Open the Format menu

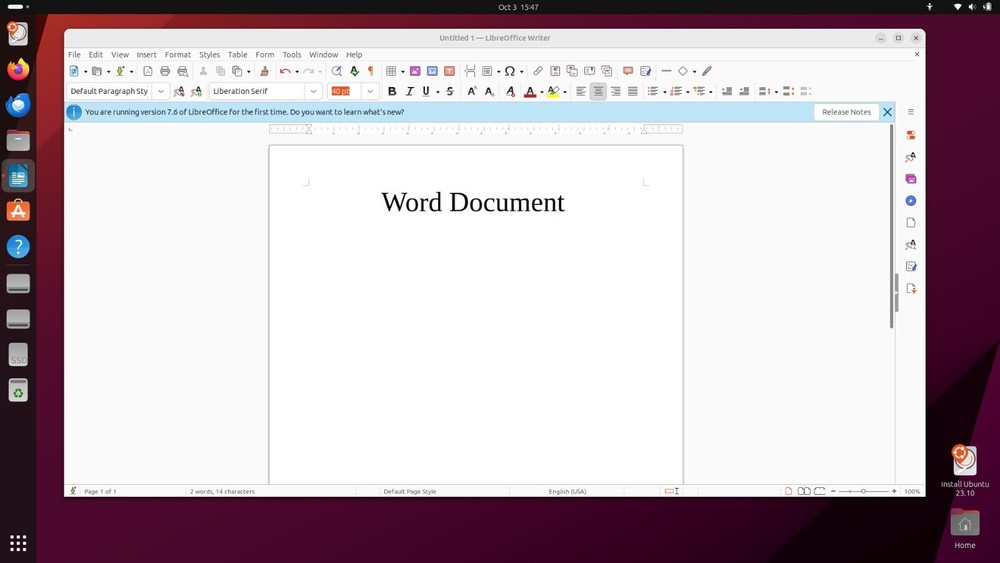[177, 55]
